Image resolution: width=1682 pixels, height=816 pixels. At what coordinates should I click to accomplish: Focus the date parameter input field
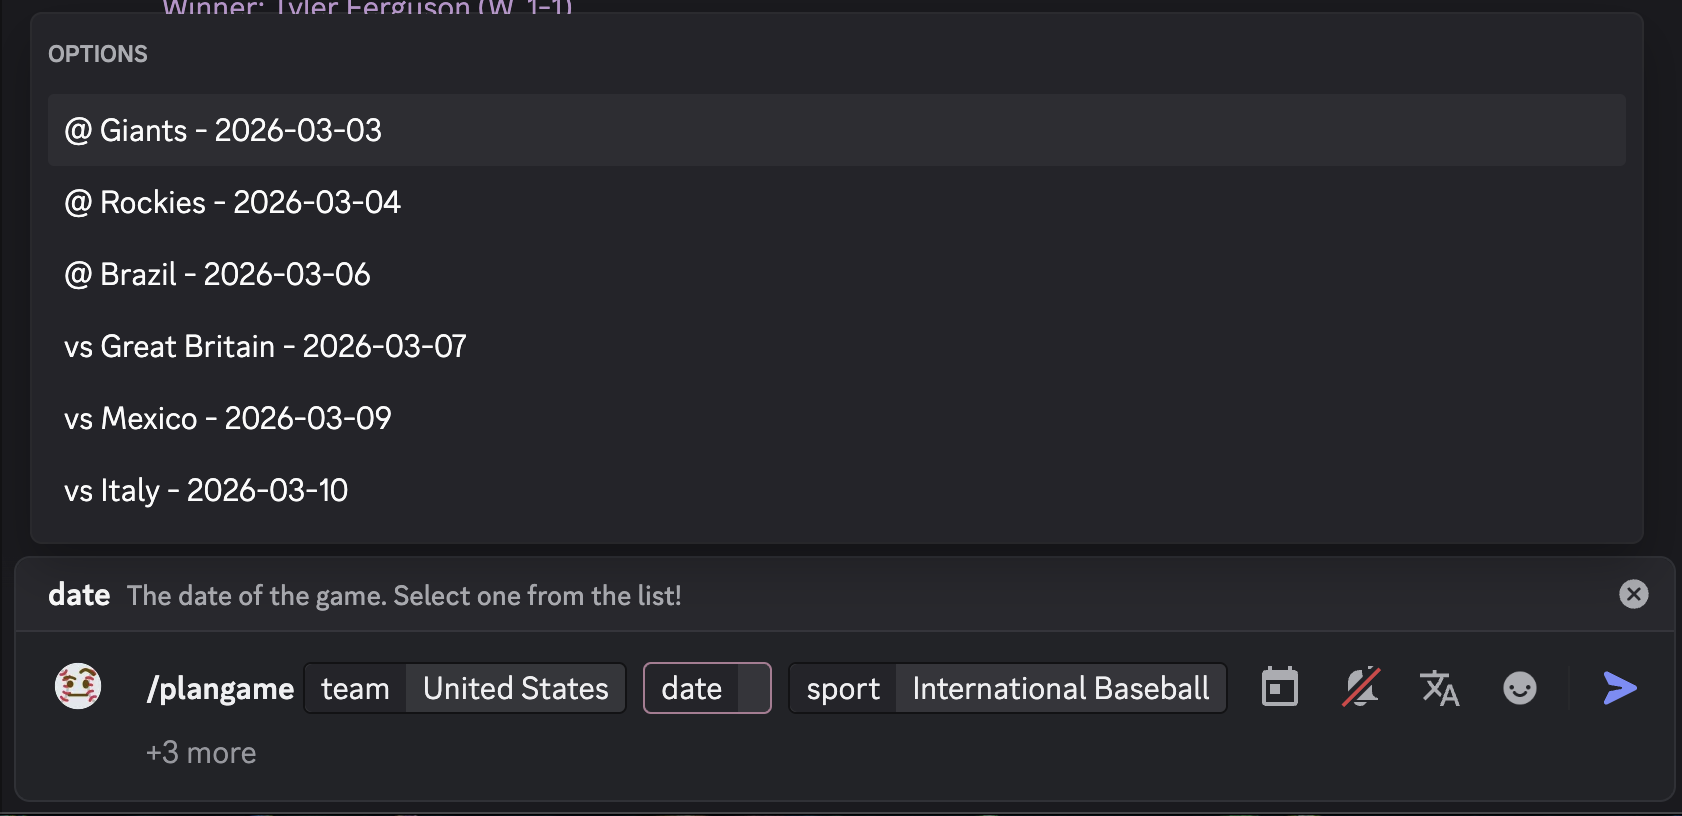click(x=754, y=688)
